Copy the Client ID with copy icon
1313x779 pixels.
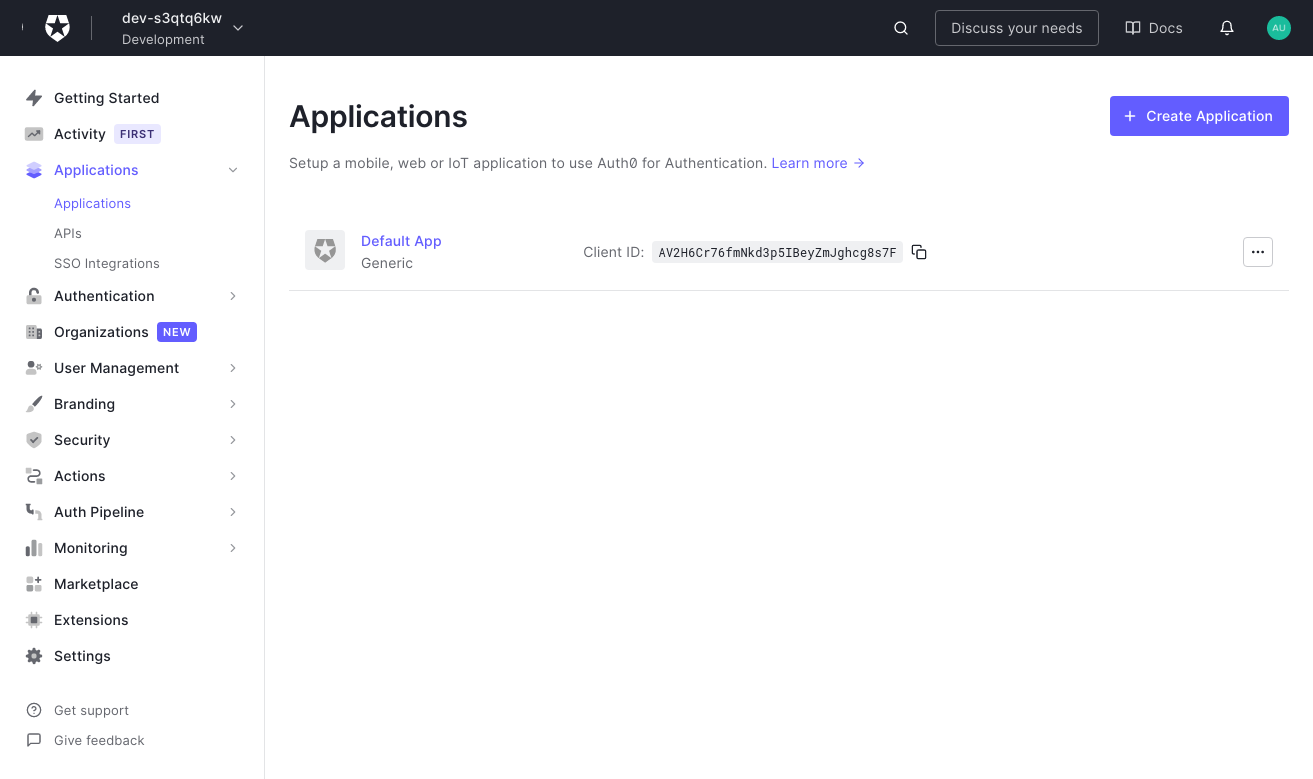click(919, 252)
